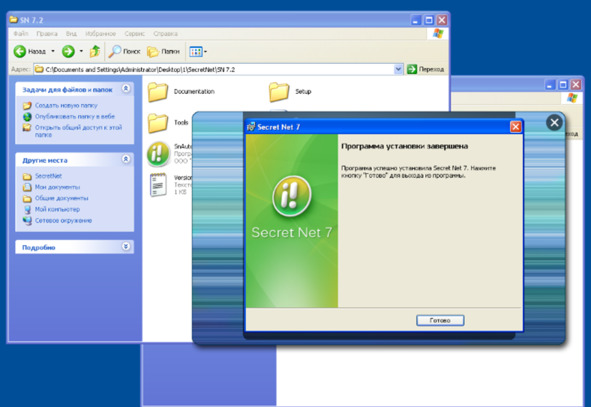Select the Documentation folder icon
This screenshot has height=407, width=591.
158,92
